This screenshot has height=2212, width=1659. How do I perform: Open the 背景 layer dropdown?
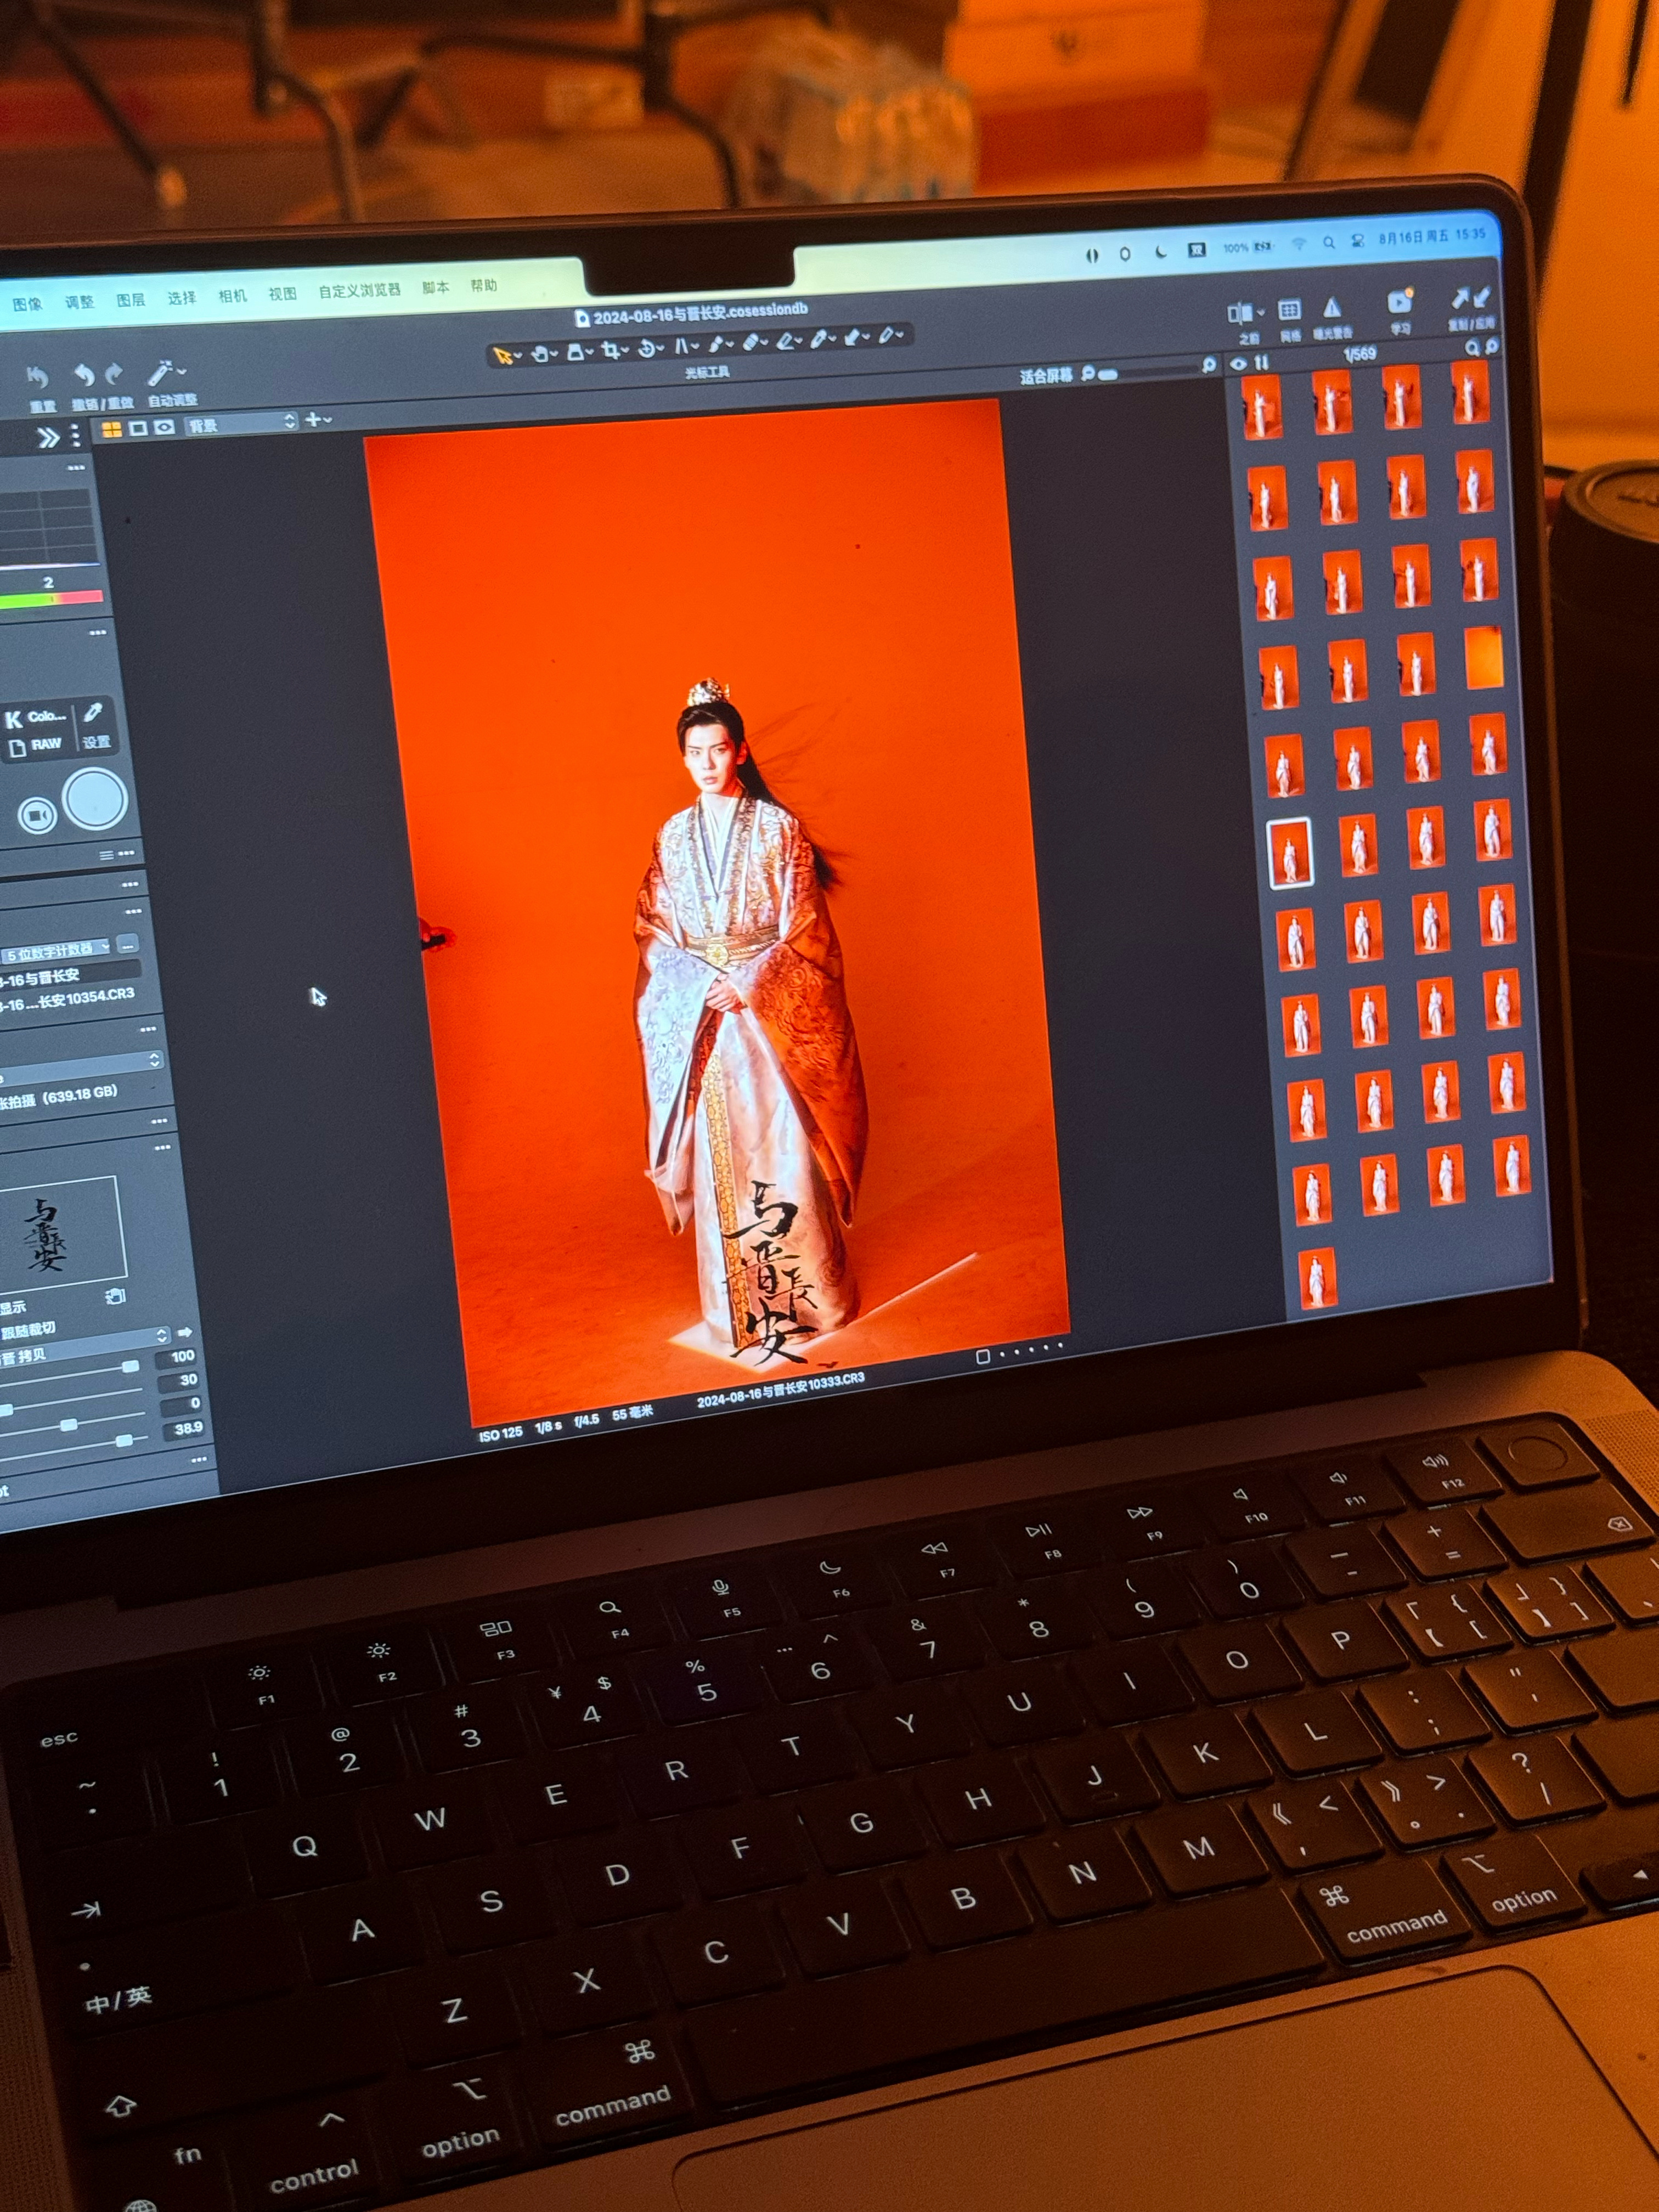click(241, 424)
